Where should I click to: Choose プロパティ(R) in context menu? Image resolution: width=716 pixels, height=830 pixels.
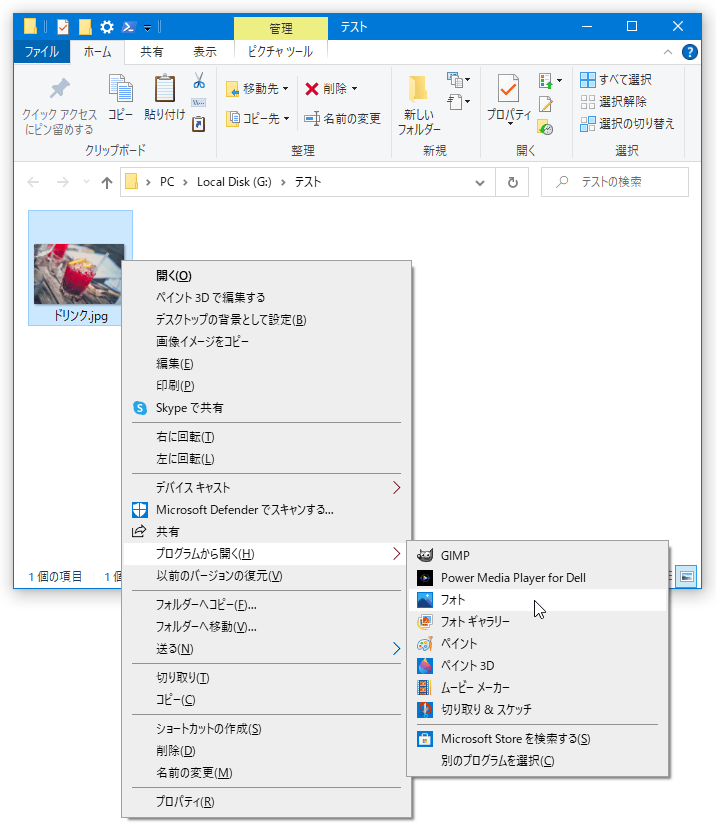(x=266, y=802)
